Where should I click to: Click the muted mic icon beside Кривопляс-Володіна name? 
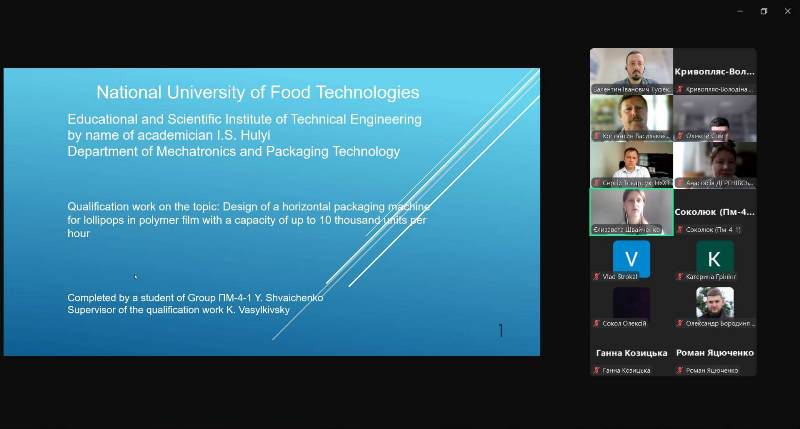point(680,89)
